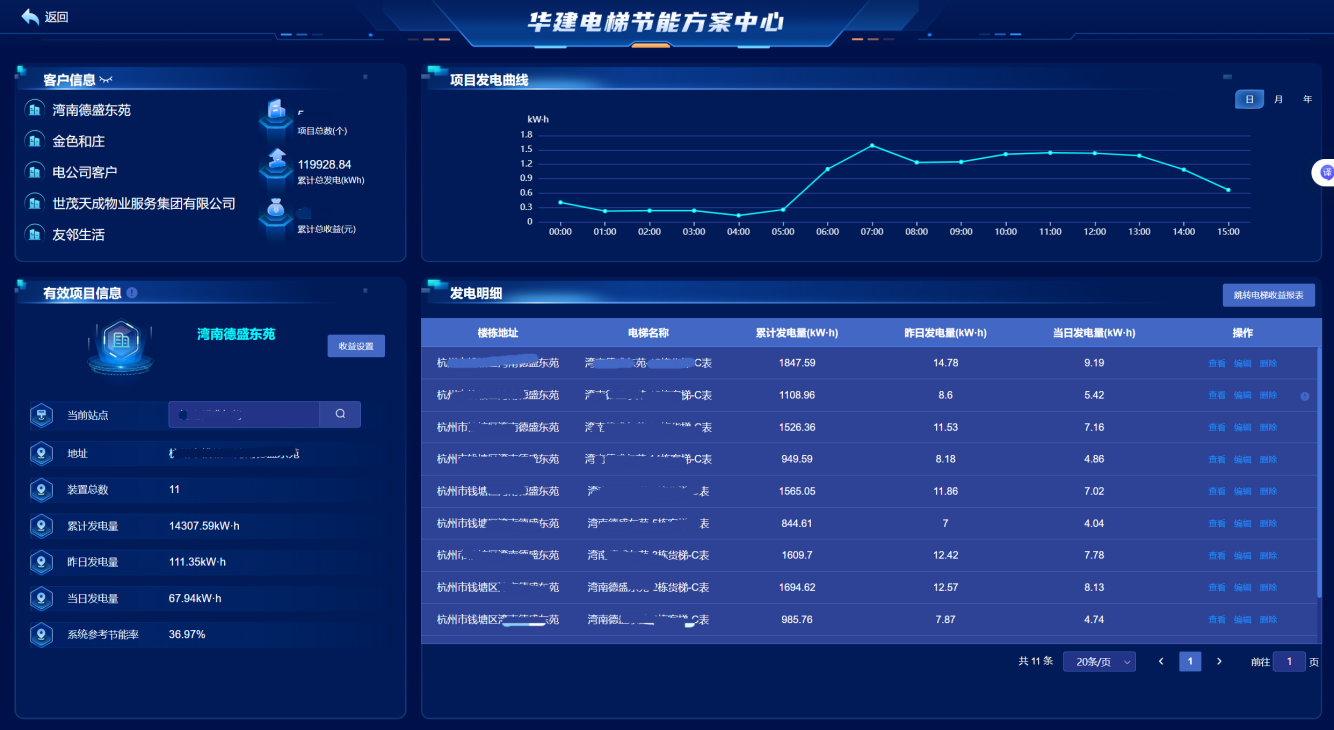Click the 返回 back link

[x=56, y=17]
